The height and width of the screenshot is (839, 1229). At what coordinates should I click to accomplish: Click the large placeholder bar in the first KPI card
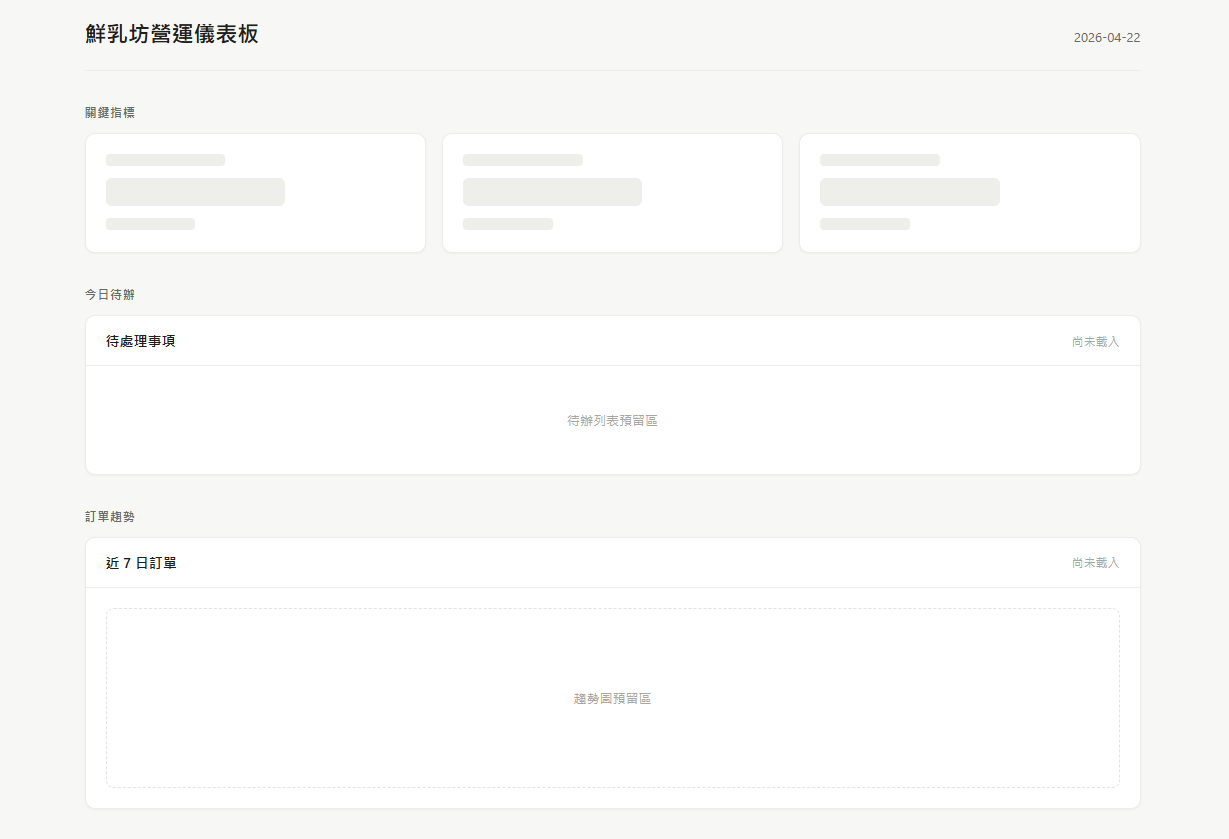pos(195,192)
